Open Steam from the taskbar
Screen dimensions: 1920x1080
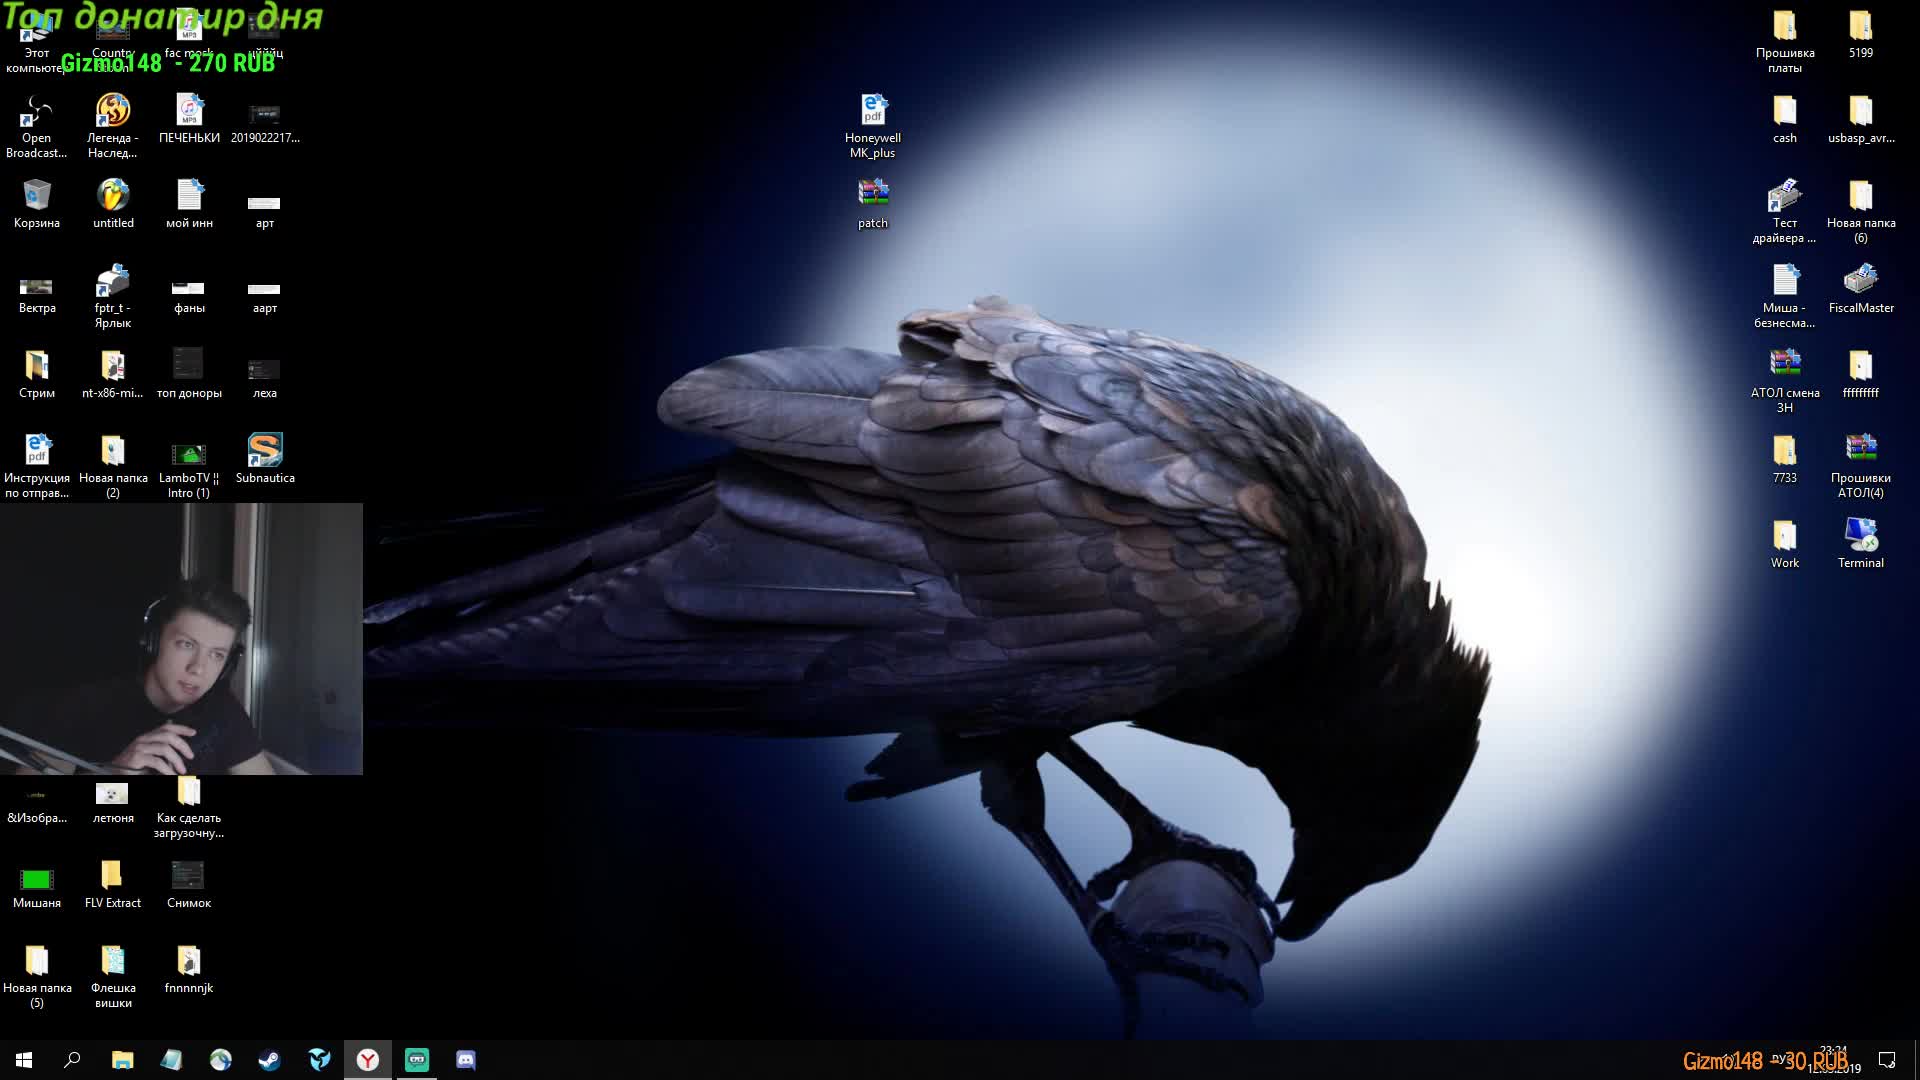pos(269,1060)
